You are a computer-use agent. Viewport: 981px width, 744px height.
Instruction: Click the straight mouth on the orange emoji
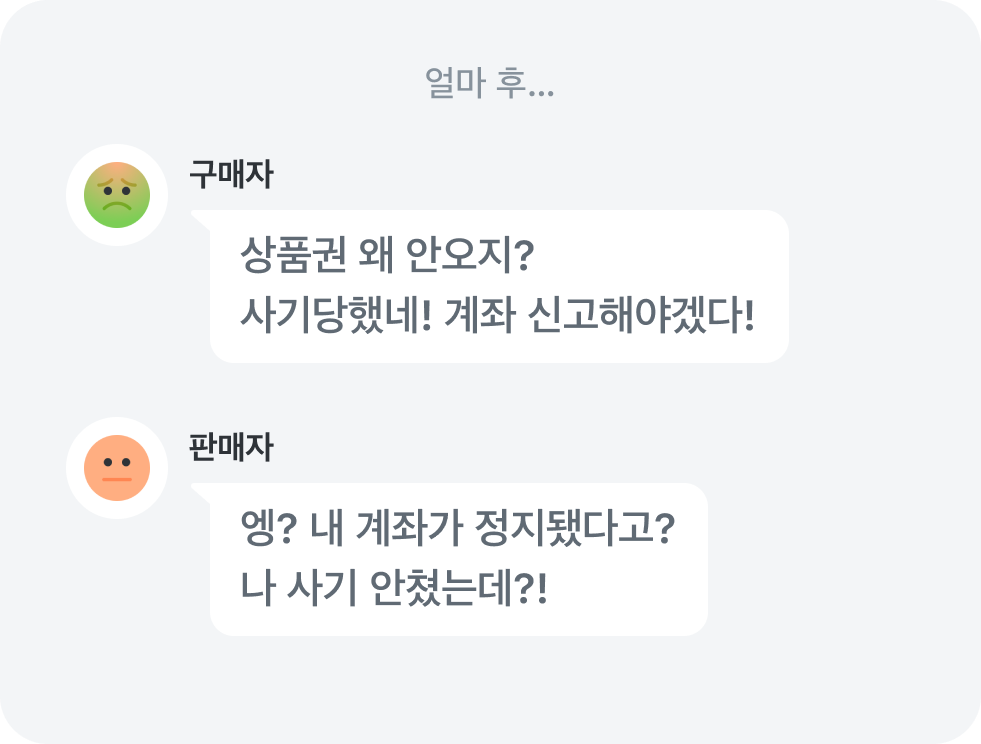(116, 479)
